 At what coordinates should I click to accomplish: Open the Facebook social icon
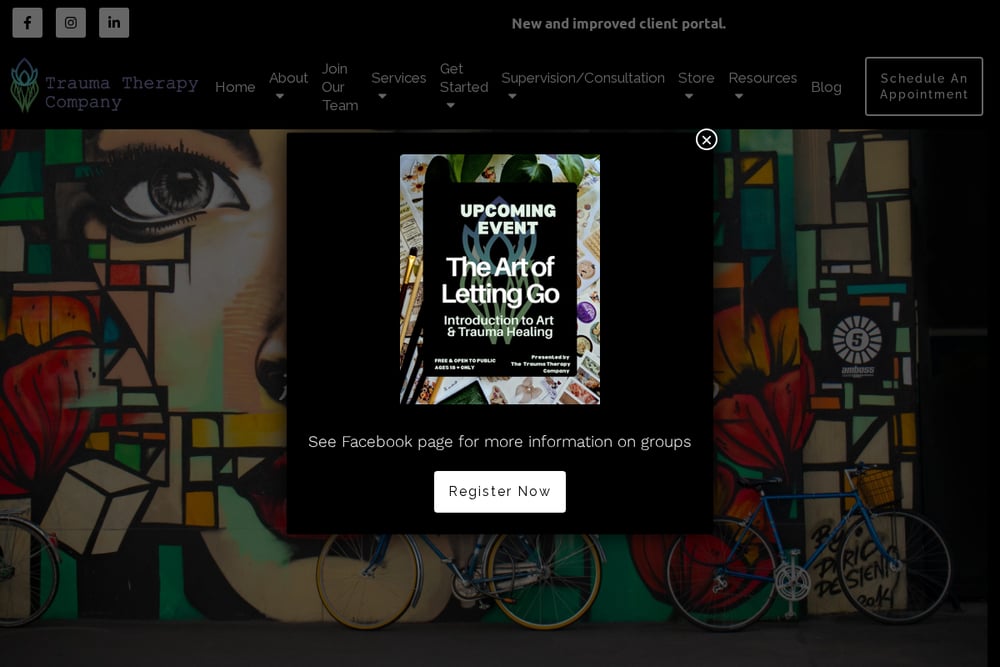coord(27,23)
